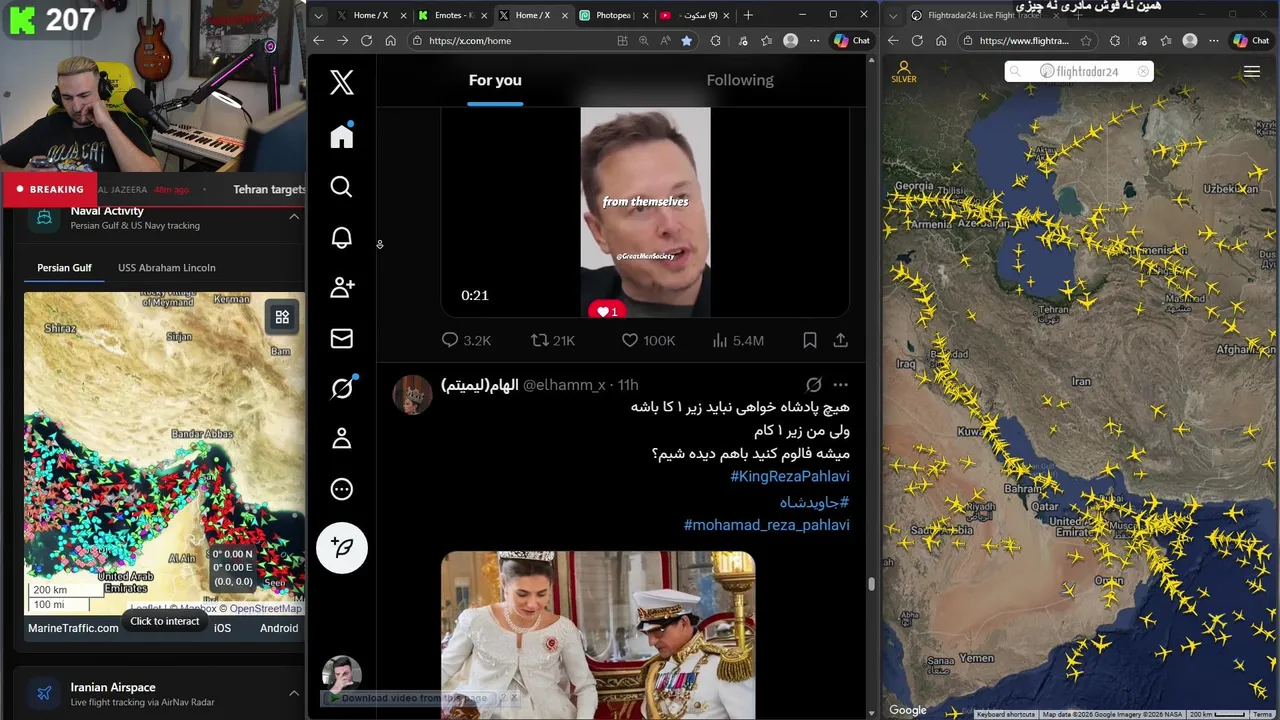Open profile icon in Flightradar browser toolbar
This screenshot has width=1280, height=720.
(x=1190, y=41)
